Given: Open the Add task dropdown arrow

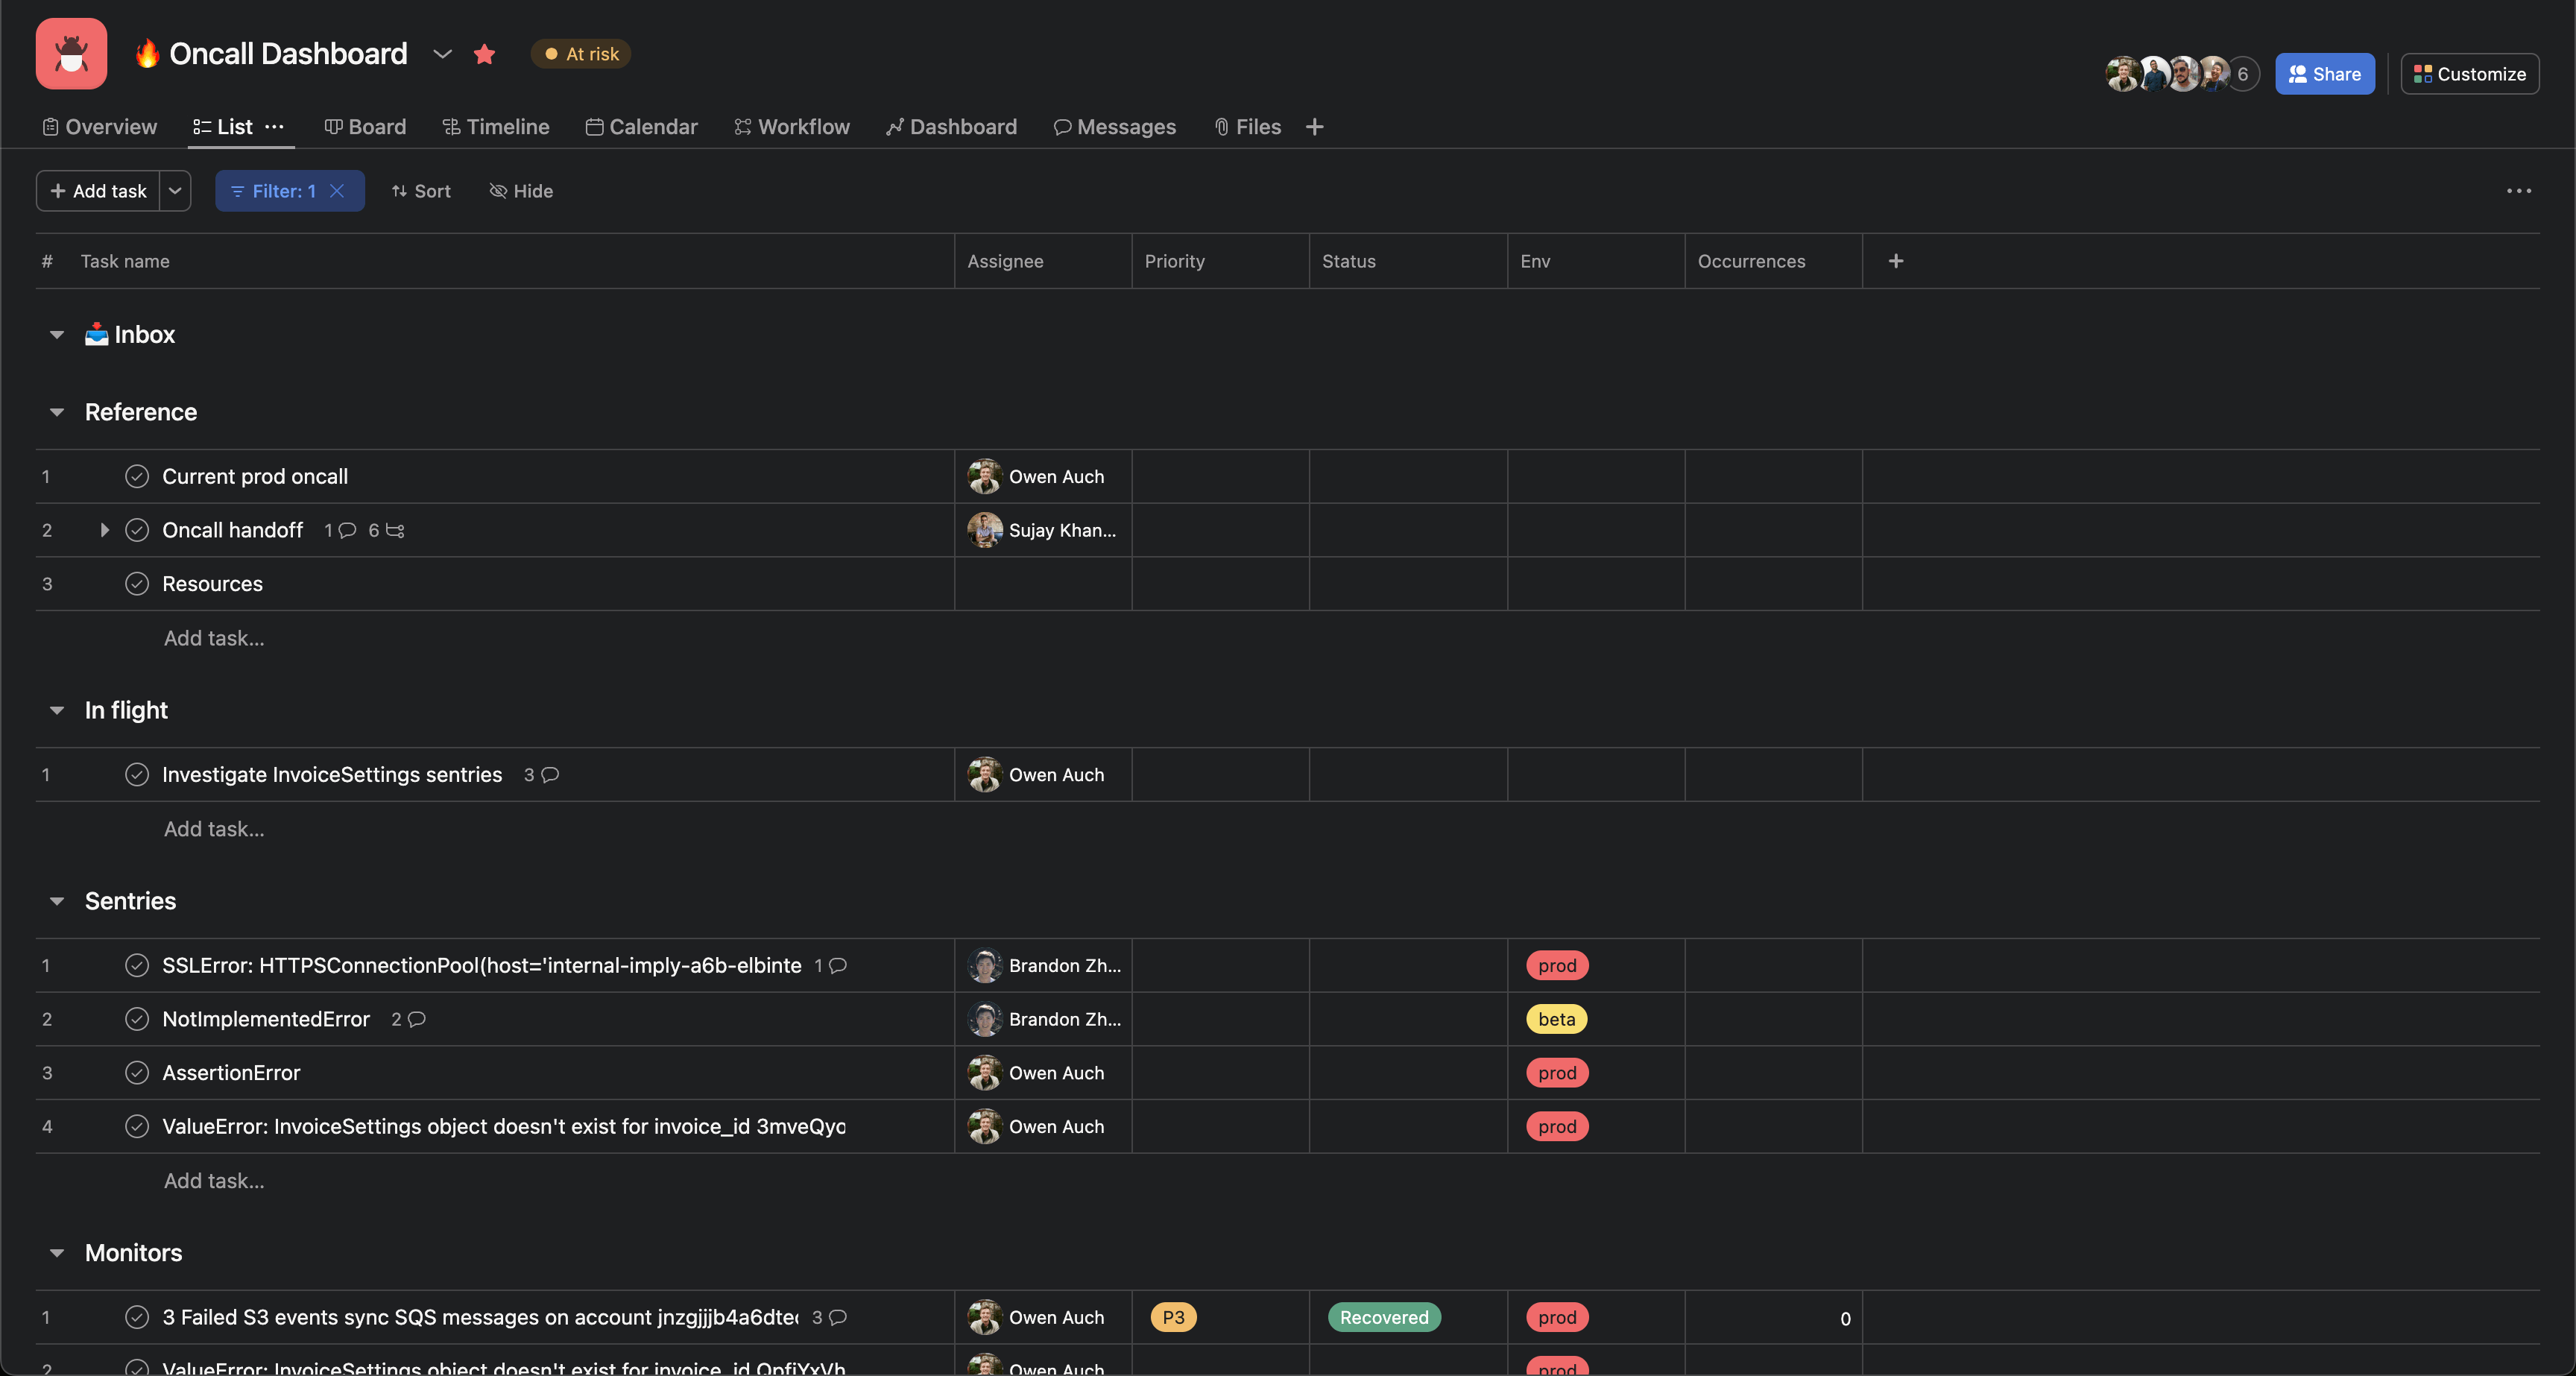Looking at the screenshot, I should [175, 191].
